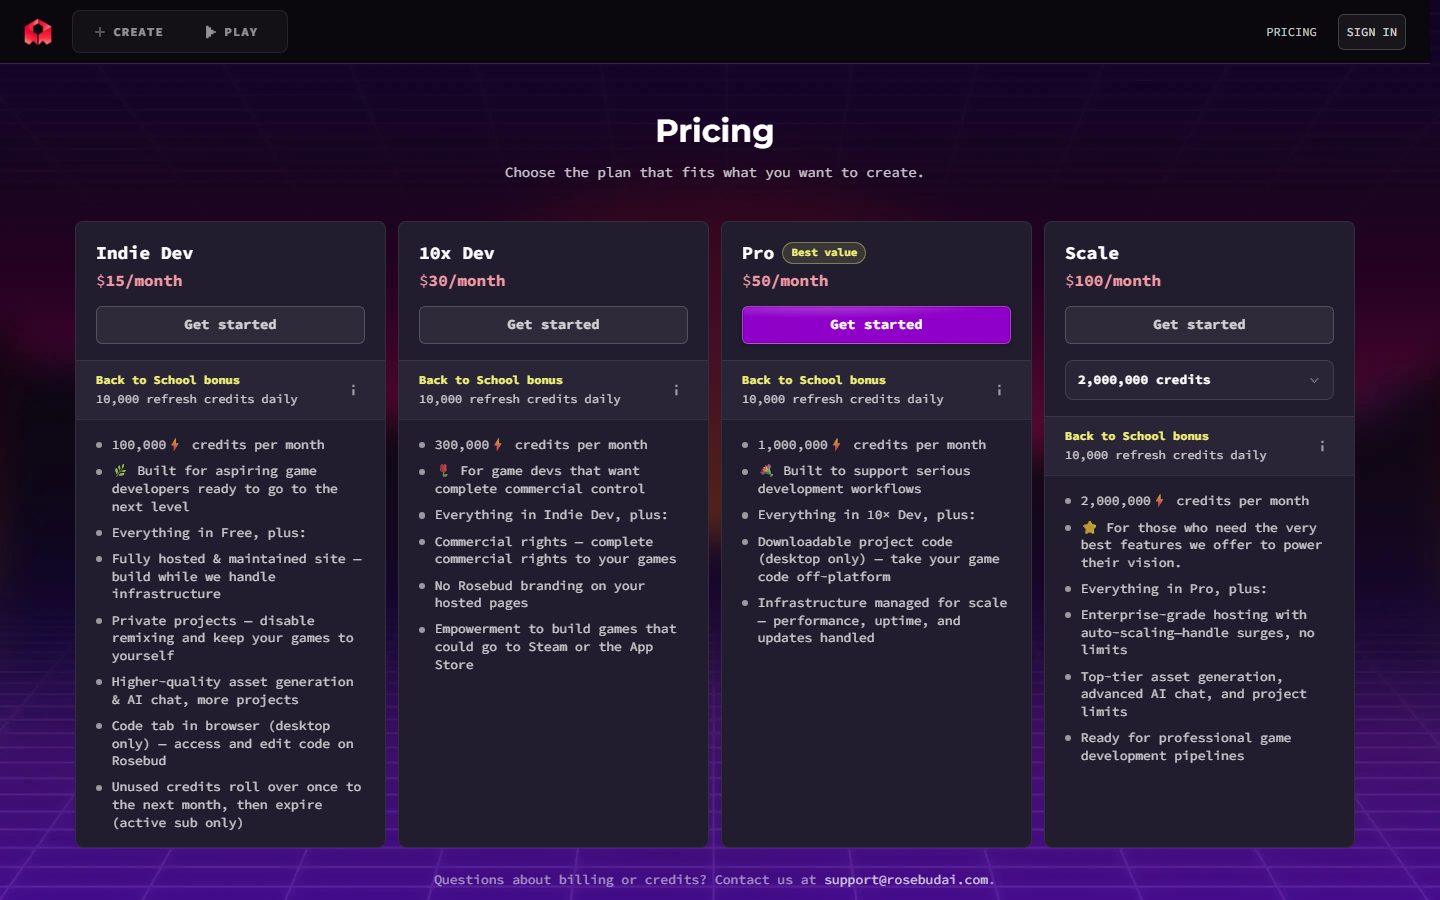Click the star emoji in Scale plan
This screenshot has width=1440, height=900.
[1089, 527]
